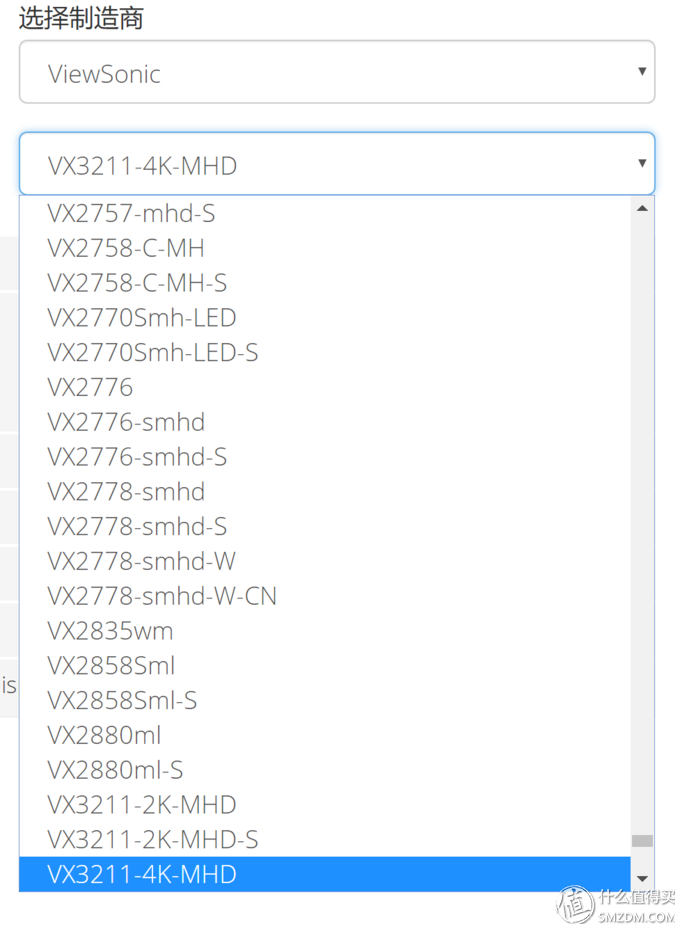Pick VX2770Smh-LED from the list

click(x=141, y=318)
